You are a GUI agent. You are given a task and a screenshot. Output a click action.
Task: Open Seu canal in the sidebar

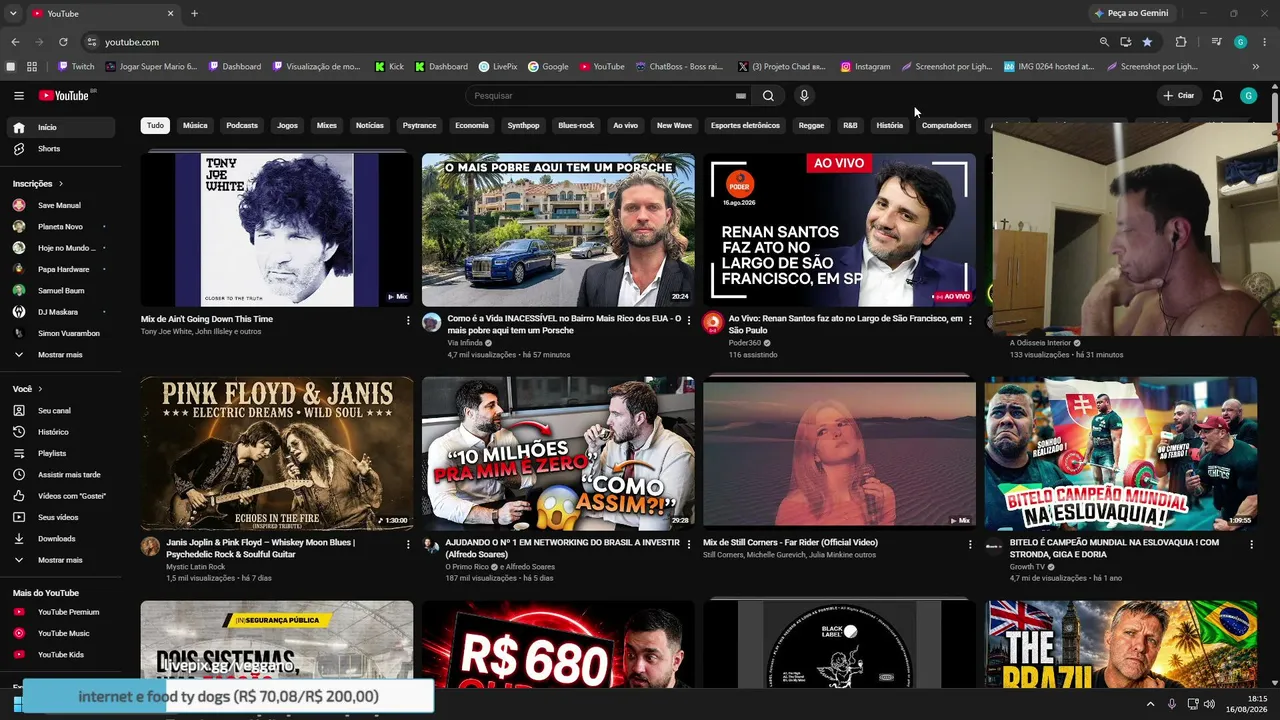(x=62, y=411)
